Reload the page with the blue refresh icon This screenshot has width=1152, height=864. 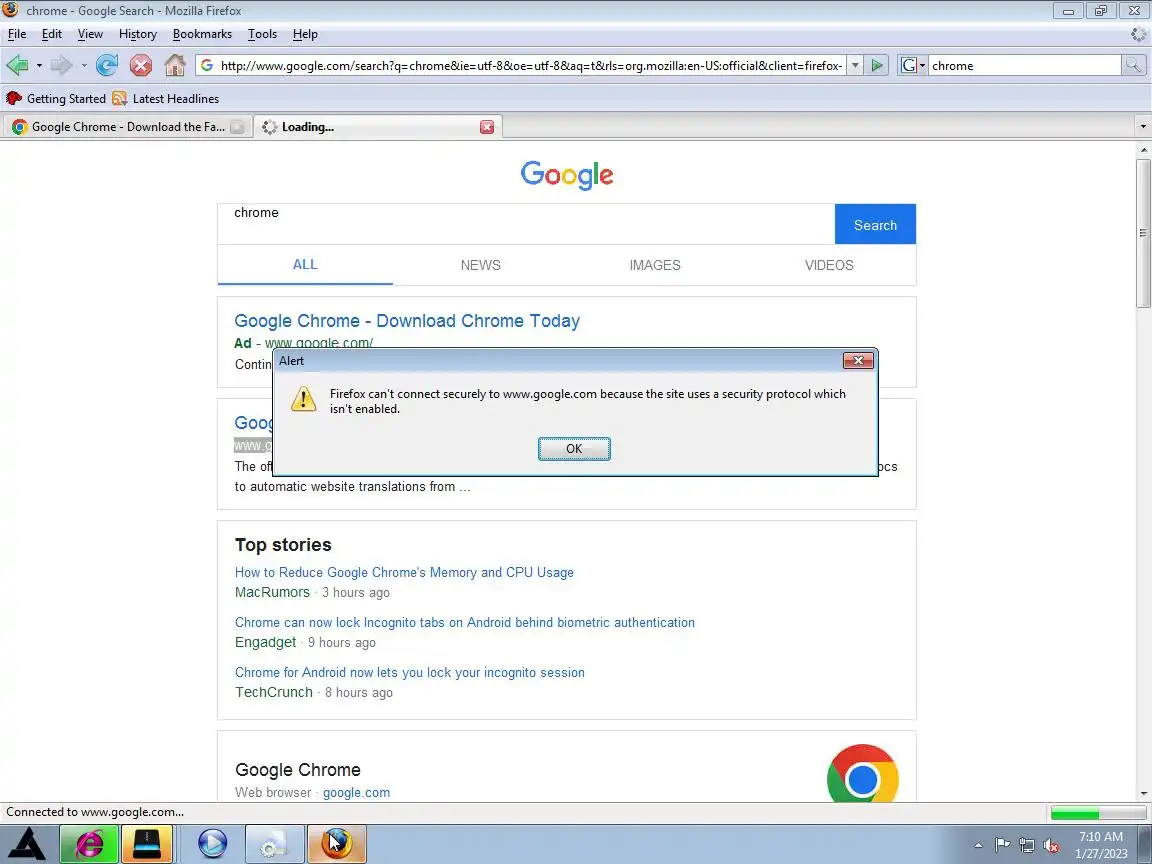pyautogui.click(x=107, y=65)
